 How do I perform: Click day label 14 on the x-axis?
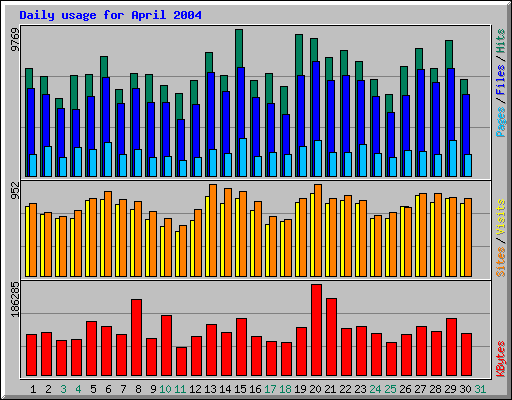coord(225,389)
